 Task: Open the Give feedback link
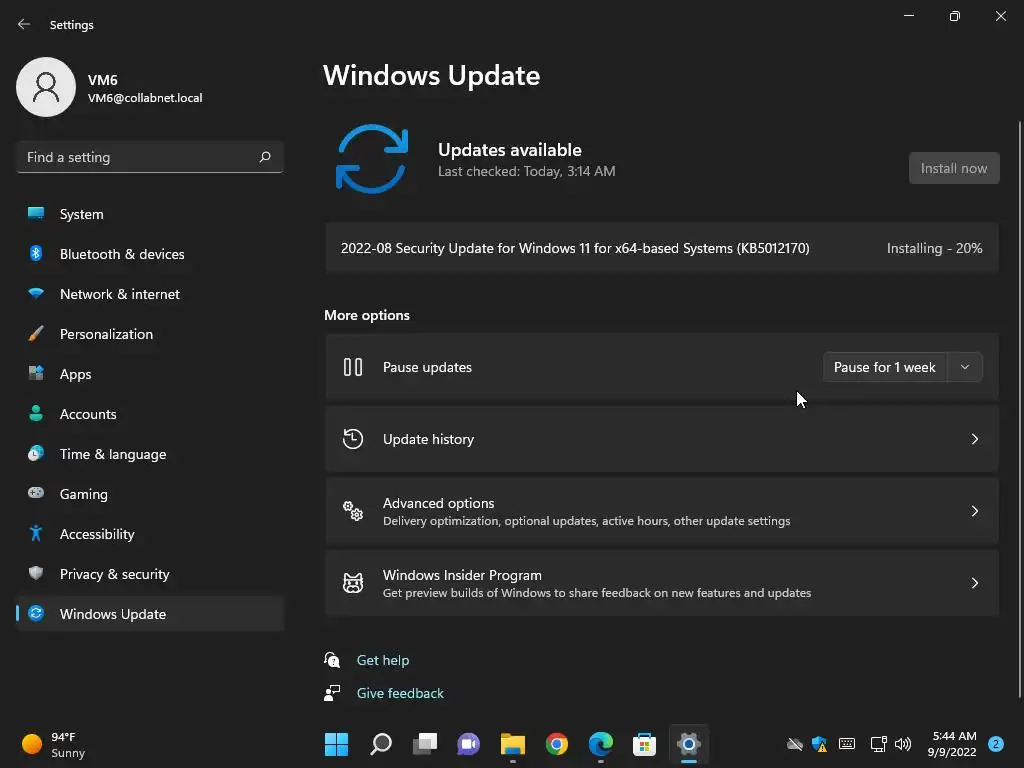pos(400,693)
